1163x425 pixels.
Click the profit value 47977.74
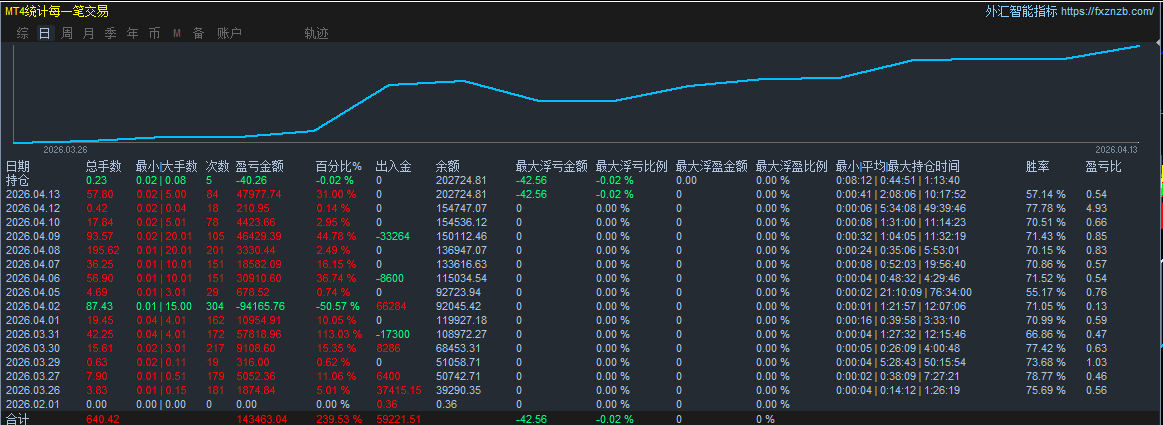click(259, 194)
